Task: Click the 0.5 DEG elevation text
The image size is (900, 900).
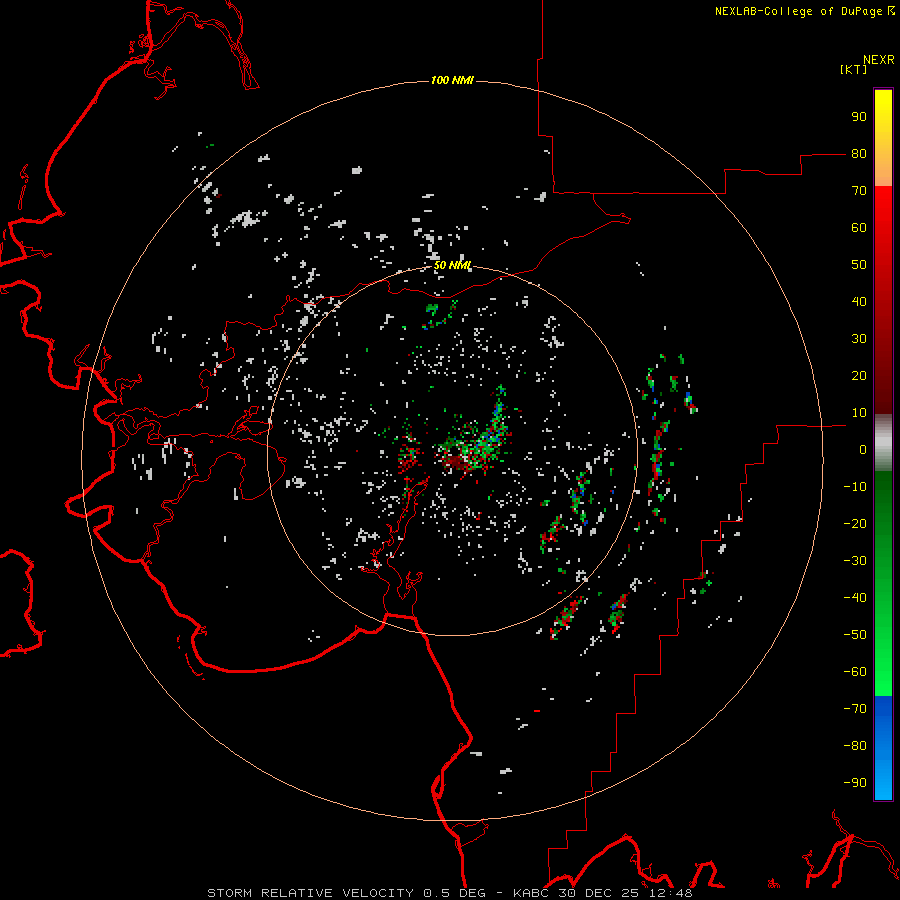Action: pos(455,893)
